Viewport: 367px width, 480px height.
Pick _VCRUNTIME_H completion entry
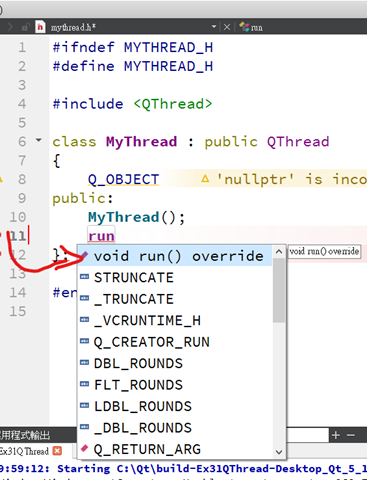(175, 320)
